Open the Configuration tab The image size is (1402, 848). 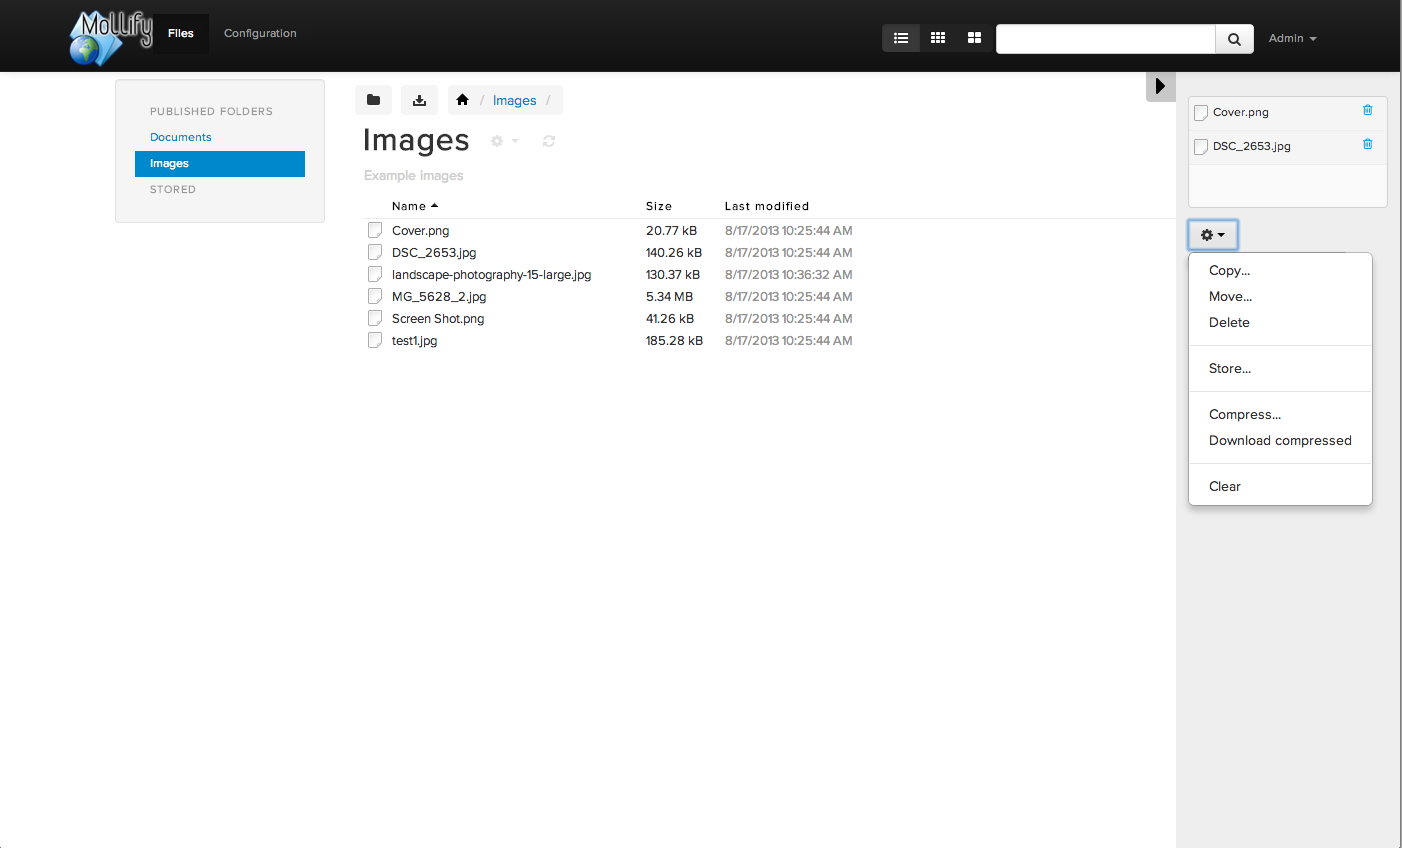tap(260, 33)
